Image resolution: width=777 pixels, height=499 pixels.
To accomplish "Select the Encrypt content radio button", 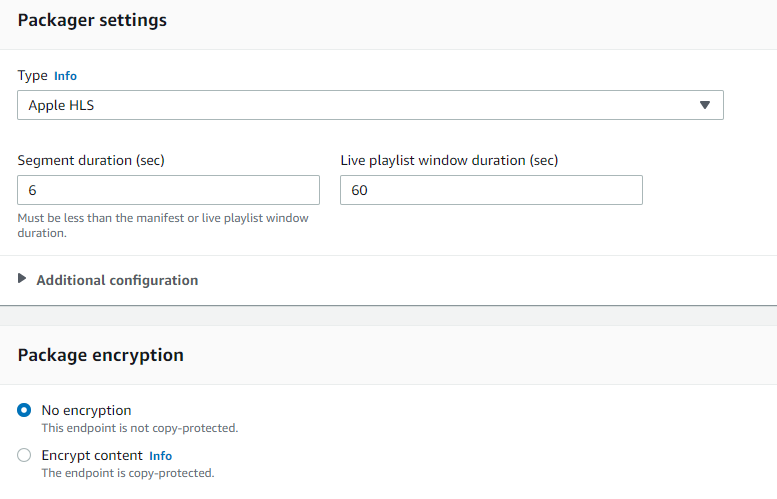I will pyautogui.click(x=25, y=456).
